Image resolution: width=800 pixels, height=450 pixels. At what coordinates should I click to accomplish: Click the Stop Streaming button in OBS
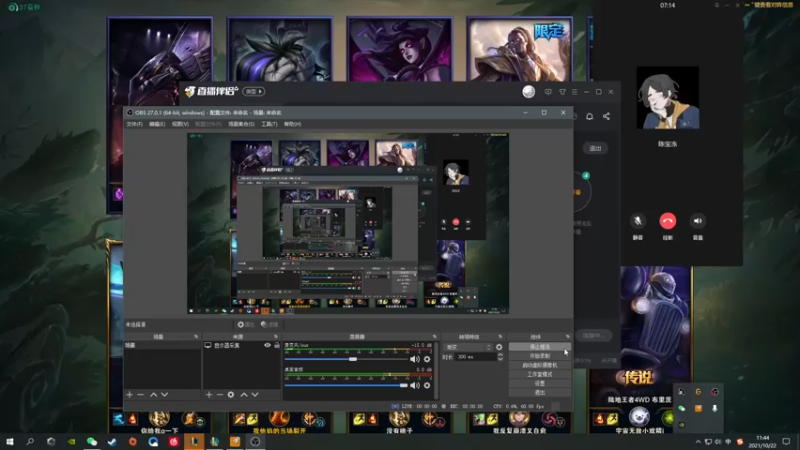click(540, 347)
